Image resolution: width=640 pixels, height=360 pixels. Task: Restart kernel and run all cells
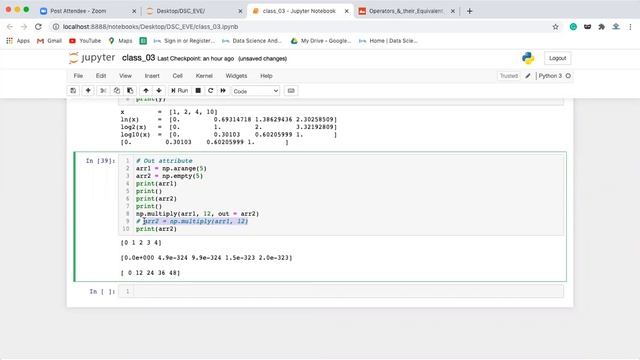tap(223, 91)
